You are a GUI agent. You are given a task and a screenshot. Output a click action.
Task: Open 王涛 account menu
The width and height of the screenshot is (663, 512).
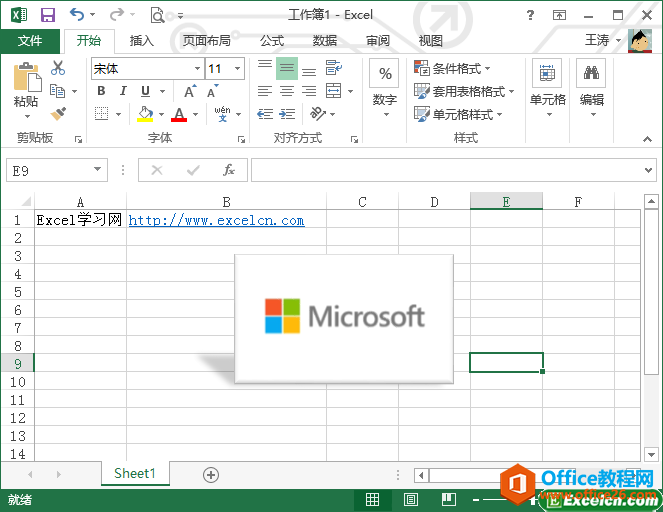603,41
